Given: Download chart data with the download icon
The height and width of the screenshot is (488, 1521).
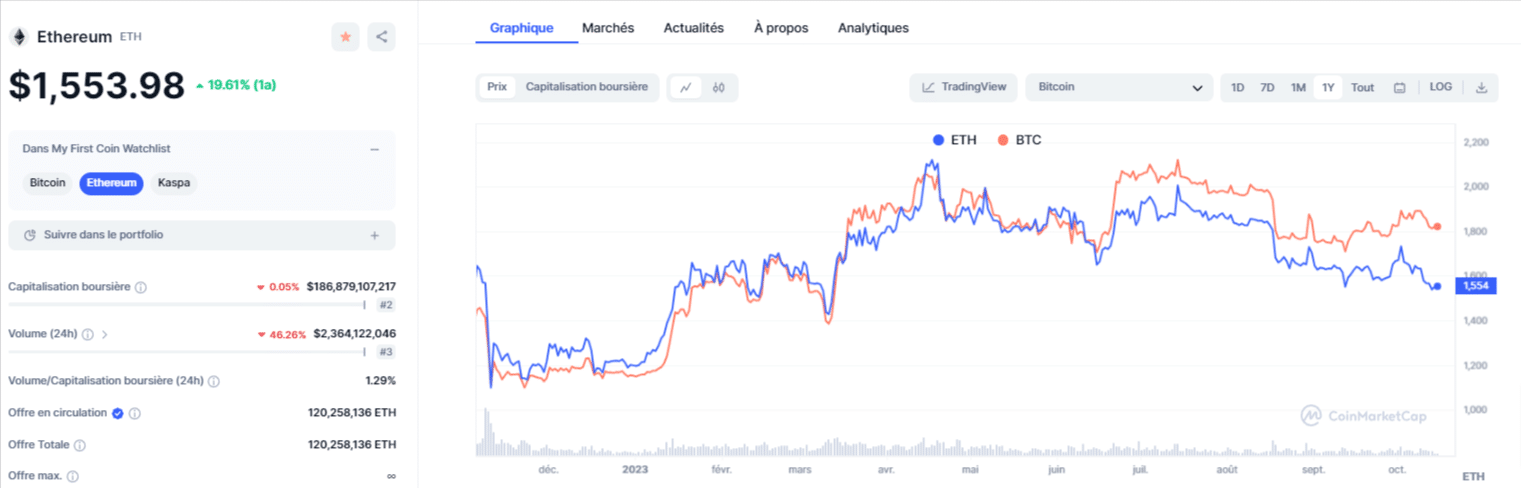Looking at the screenshot, I should coord(1481,88).
